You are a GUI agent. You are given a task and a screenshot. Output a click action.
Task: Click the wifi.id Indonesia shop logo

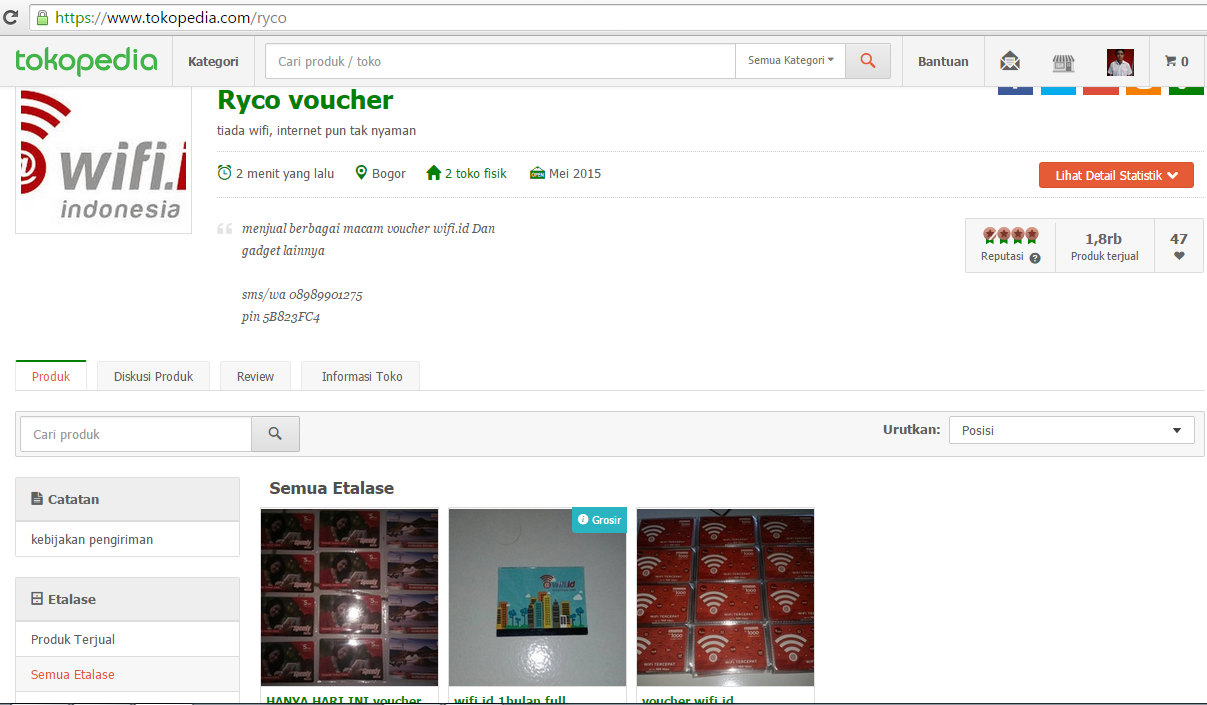coord(103,160)
